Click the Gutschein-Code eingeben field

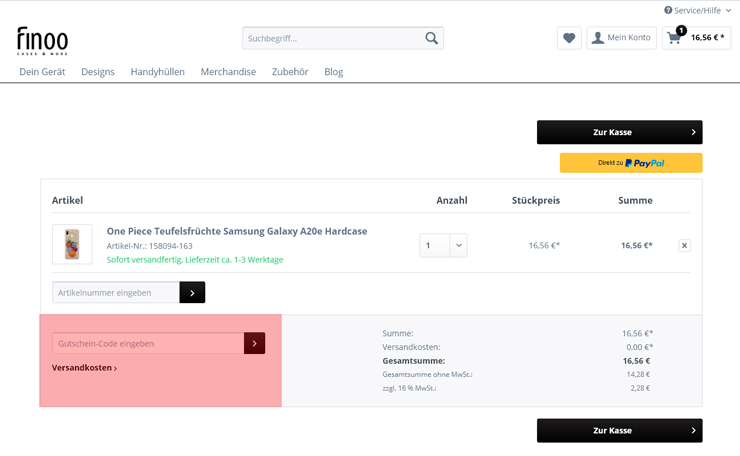pos(148,344)
